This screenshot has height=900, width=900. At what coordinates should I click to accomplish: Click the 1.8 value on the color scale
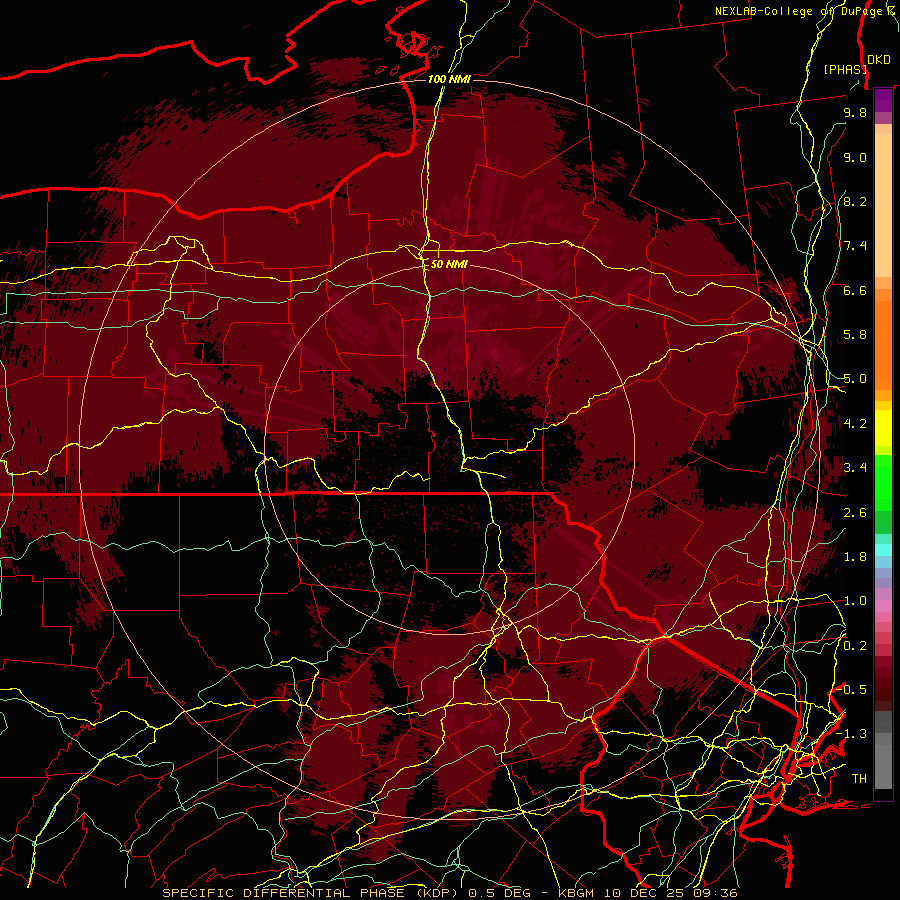point(855,557)
